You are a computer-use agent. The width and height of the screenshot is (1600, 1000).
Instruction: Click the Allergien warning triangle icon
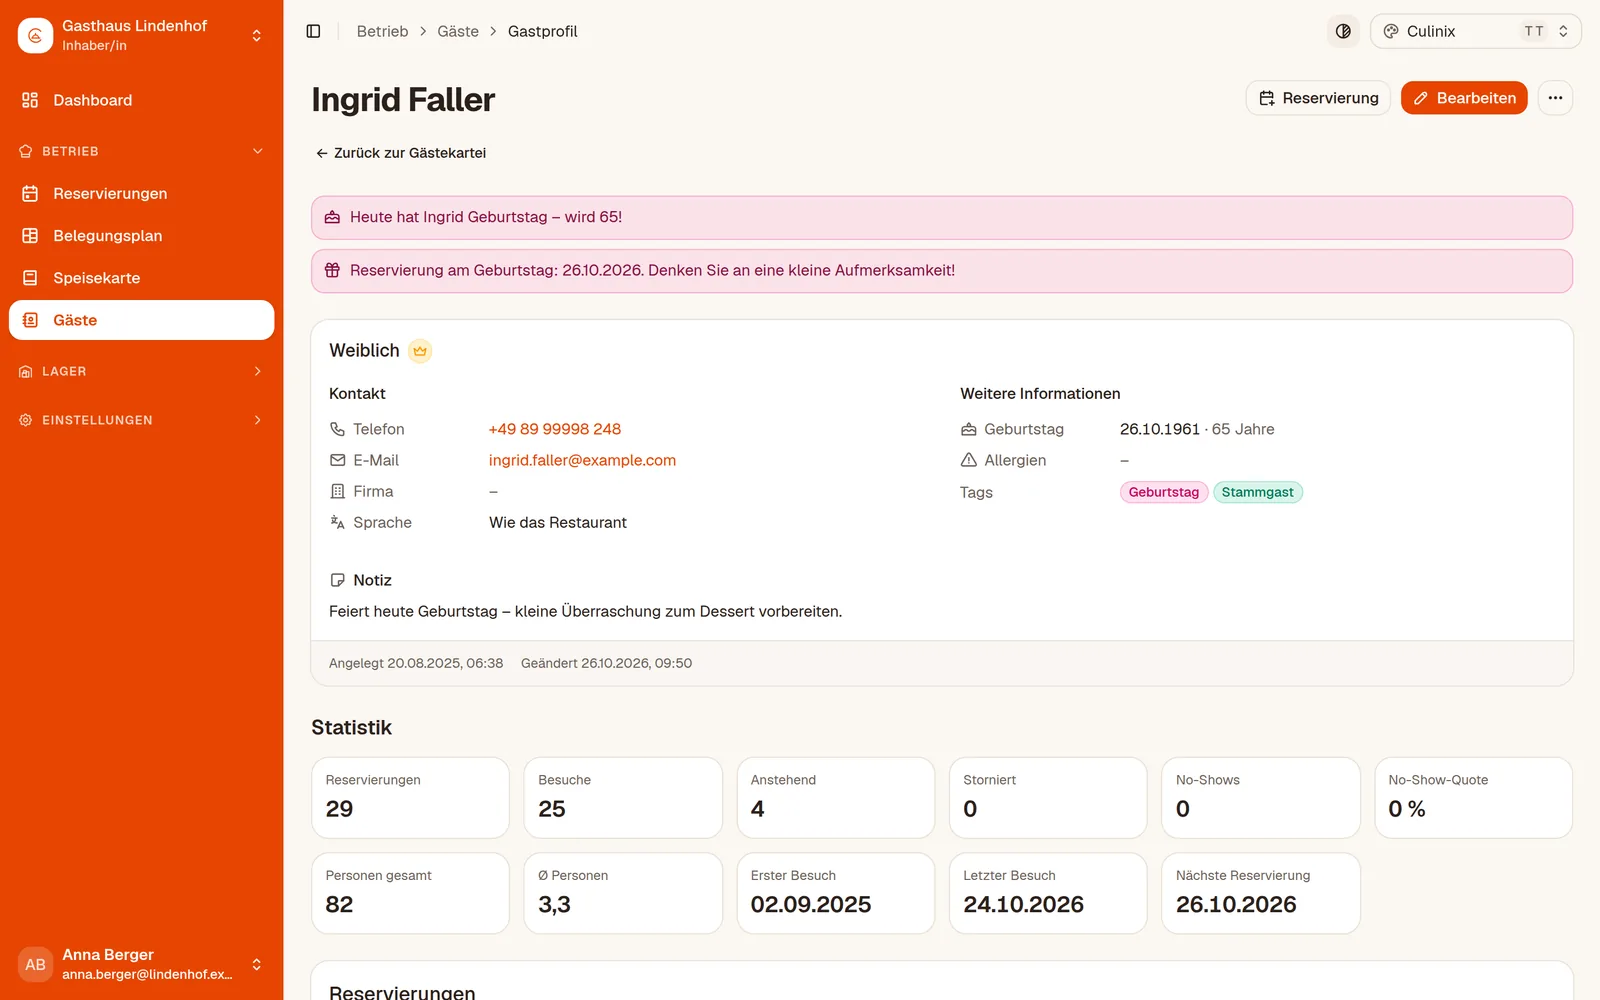coord(968,460)
